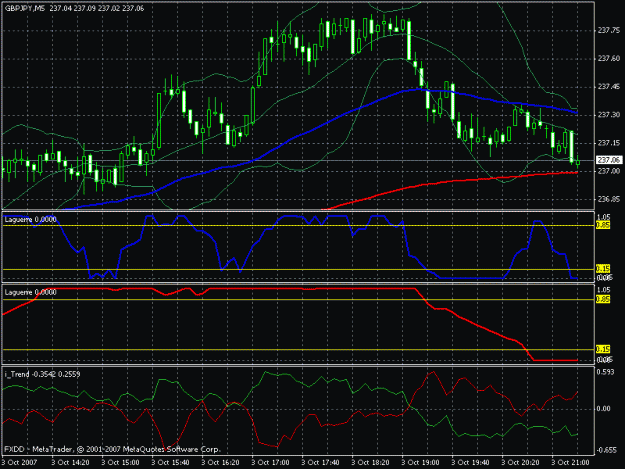Click the 3 Oct 16:20 time axis label
Image resolution: width=625 pixels, height=469 pixels.
tap(220, 463)
